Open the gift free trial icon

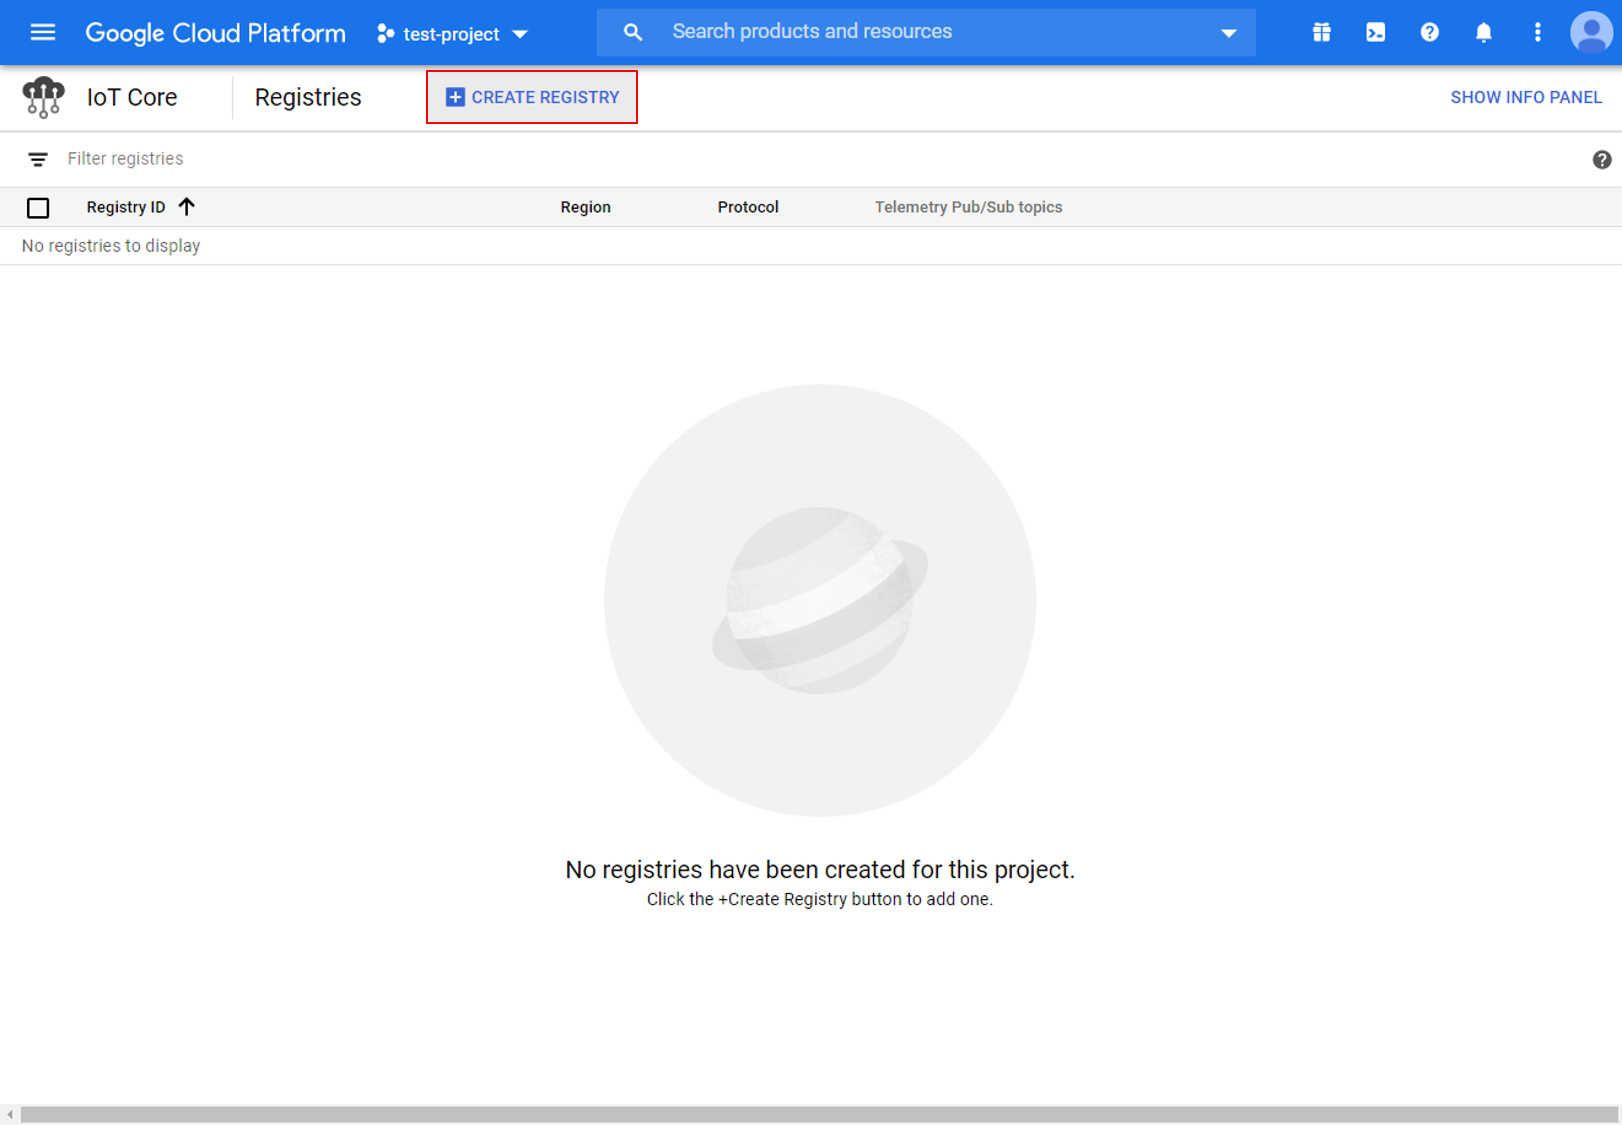(x=1321, y=33)
